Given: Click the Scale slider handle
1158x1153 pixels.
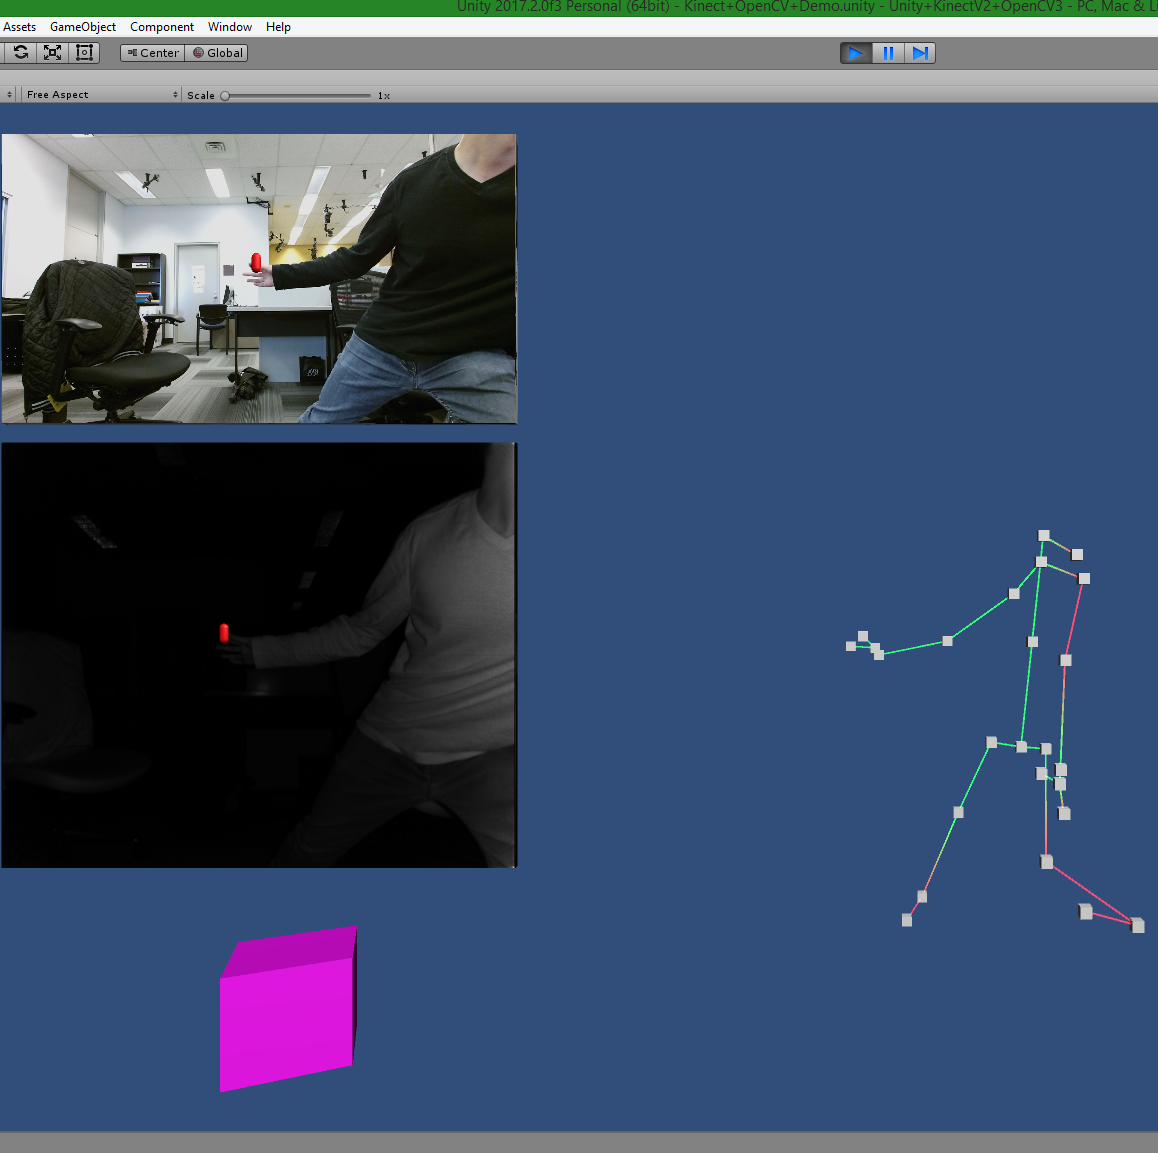Looking at the screenshot, I should [x=225, y=96].
